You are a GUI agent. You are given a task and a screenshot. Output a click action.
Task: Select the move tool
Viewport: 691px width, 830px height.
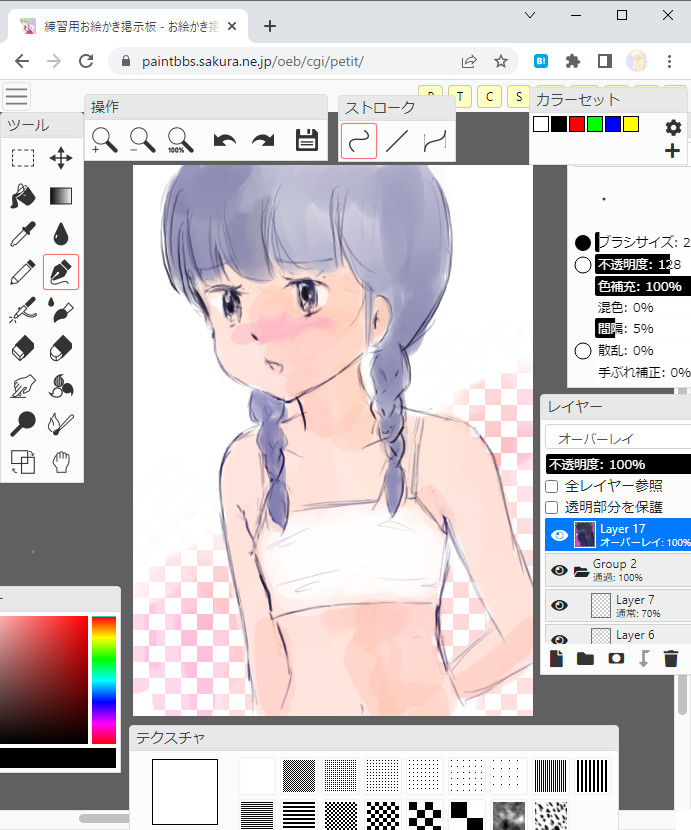61,158
